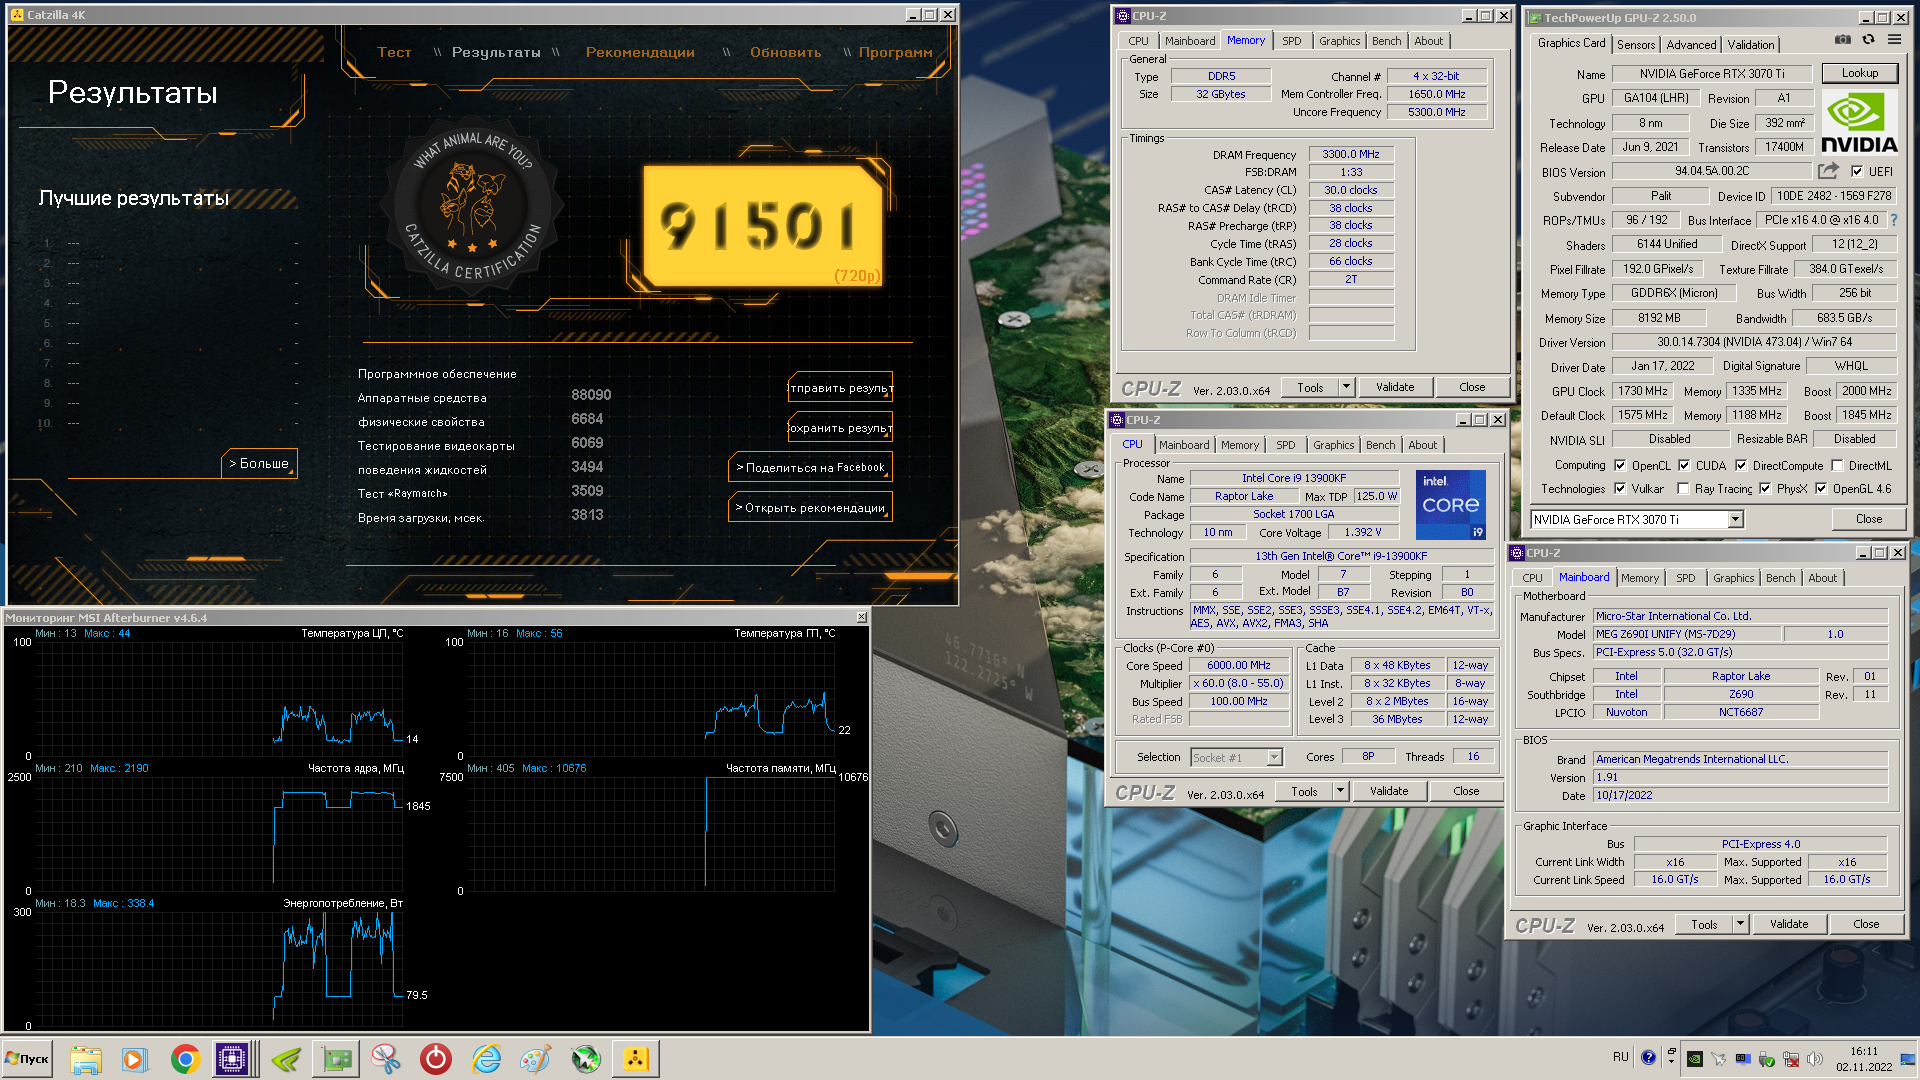Viewport: 1920px width, 1080px height.
Task: Toggle the Ray Tracing checkbox
Action: pos(1683,489)
